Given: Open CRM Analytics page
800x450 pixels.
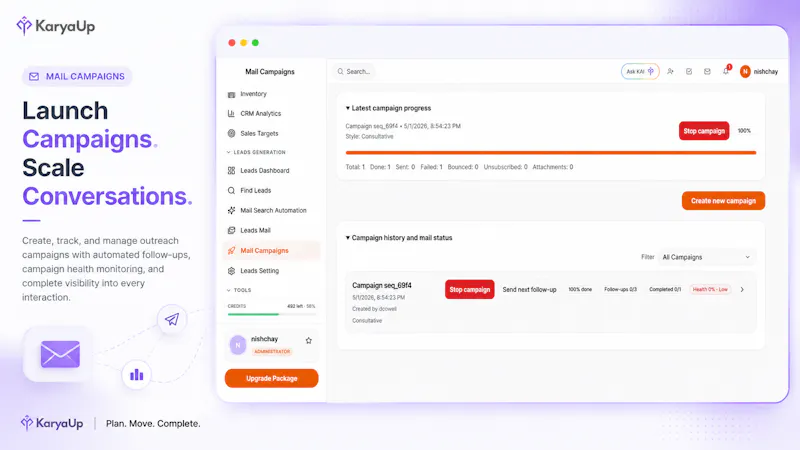Looking at the screenshot, I should (260, 114).
